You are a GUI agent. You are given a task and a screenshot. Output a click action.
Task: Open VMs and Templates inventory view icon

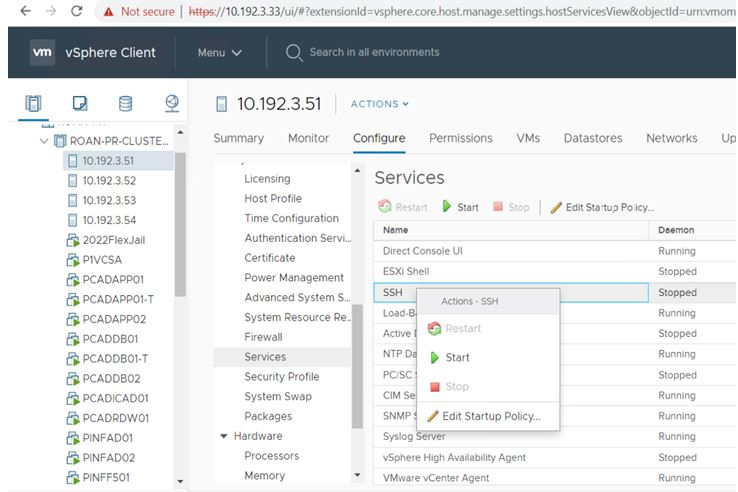[80, 103]
